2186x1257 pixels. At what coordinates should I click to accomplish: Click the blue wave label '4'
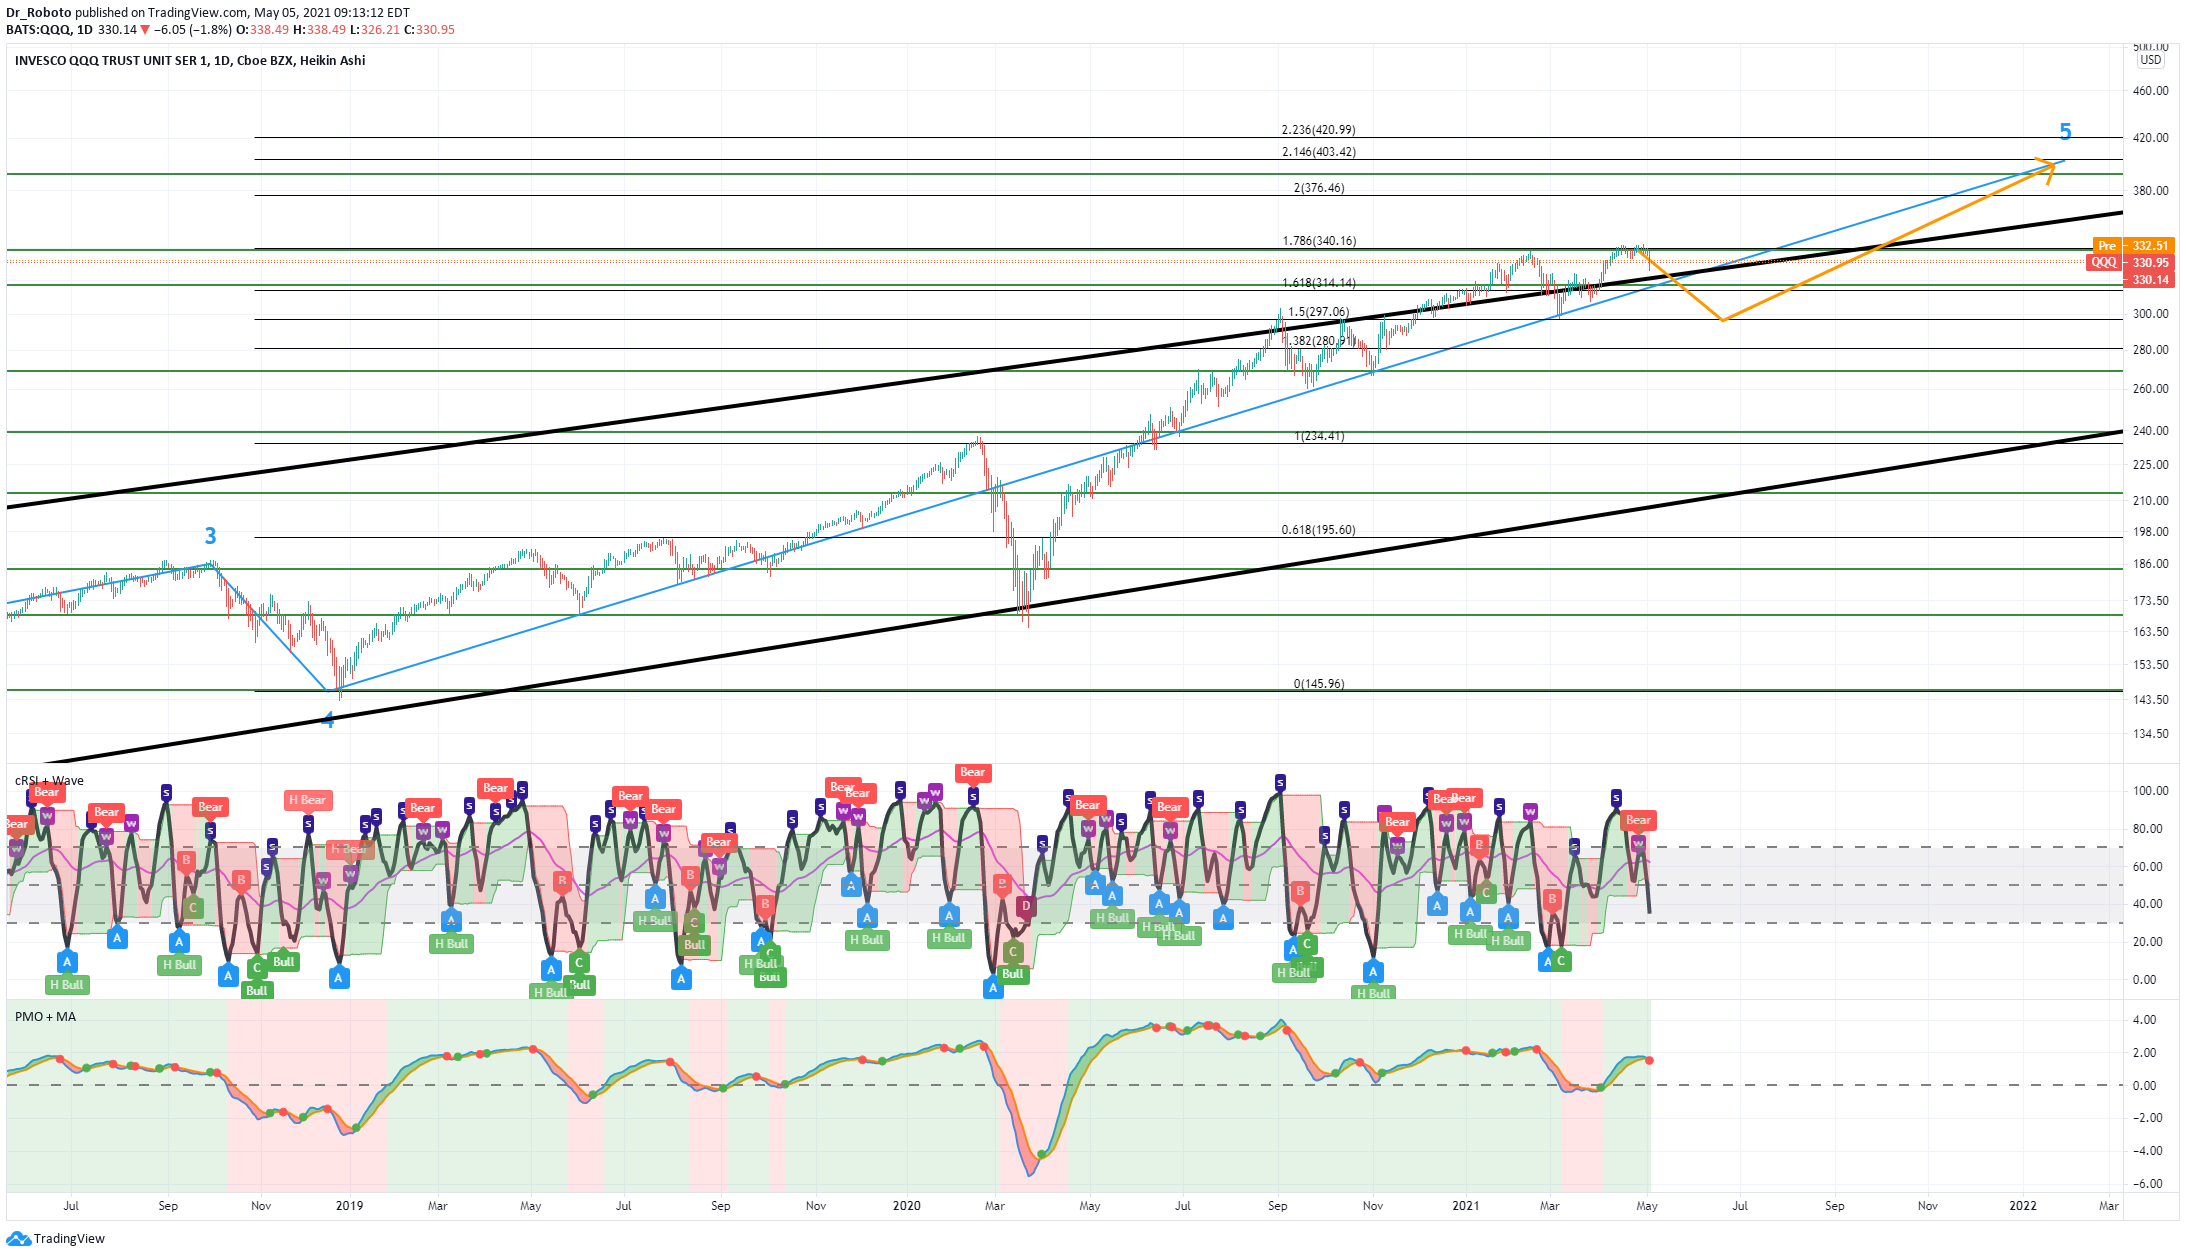point(327,719)
